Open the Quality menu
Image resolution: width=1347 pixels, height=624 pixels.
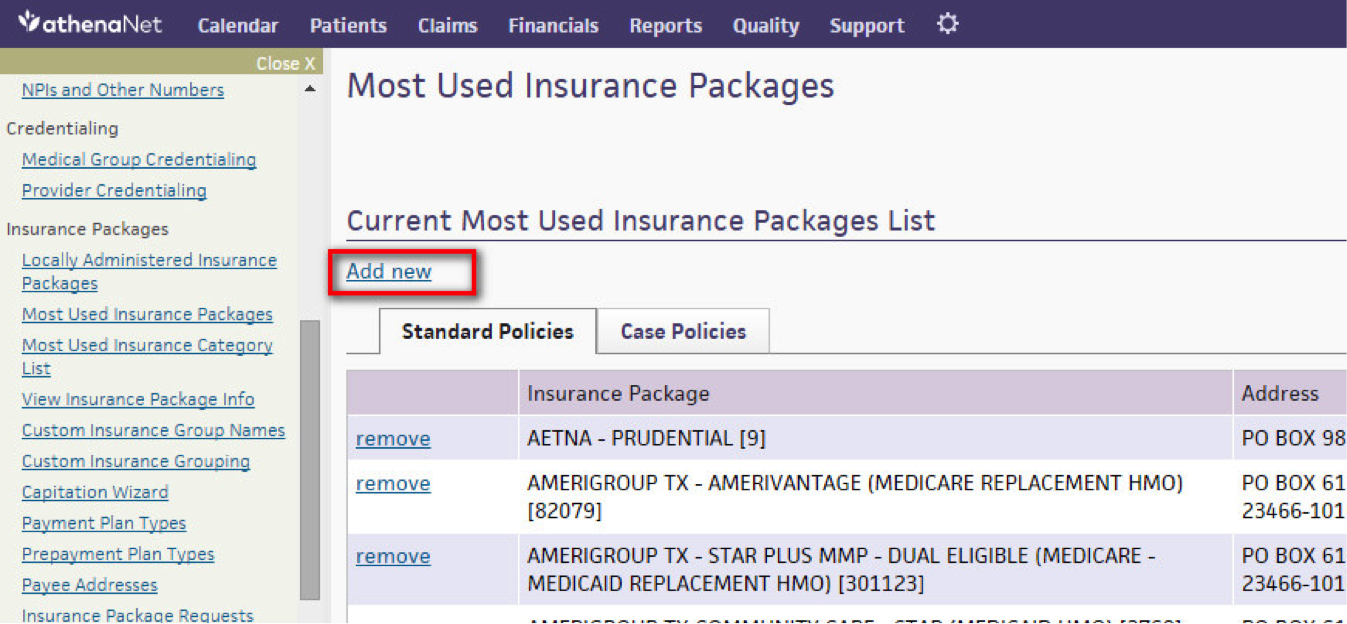point(765,26)
